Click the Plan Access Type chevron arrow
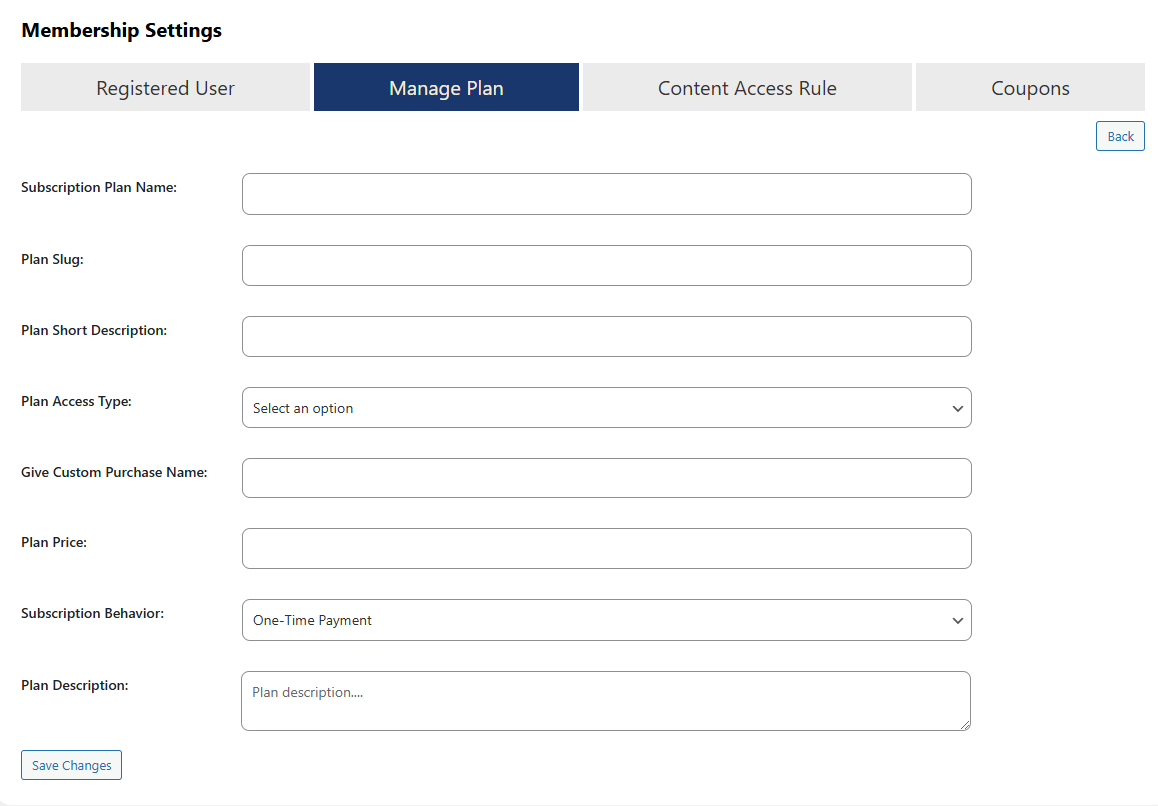Screen dimensions: 1158x806 (x=957, y=408)
